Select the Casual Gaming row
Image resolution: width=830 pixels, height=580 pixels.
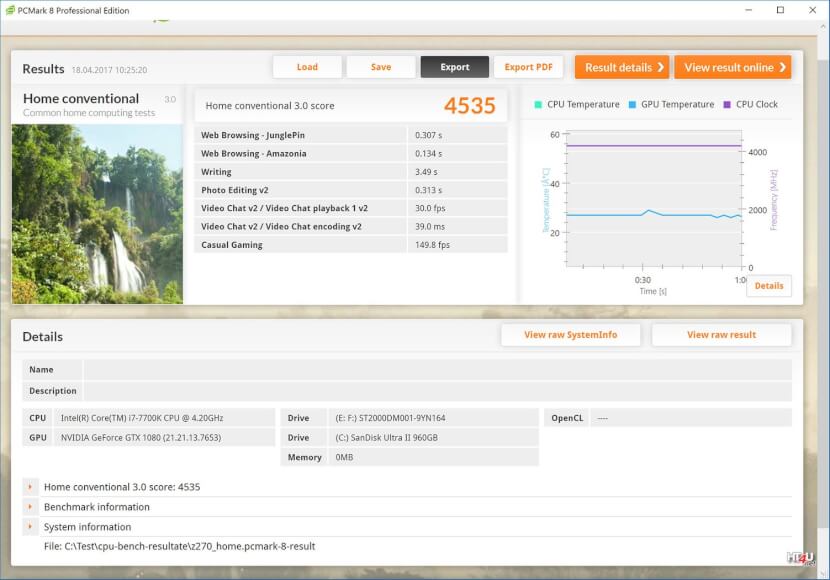click(x=351, y=244)
